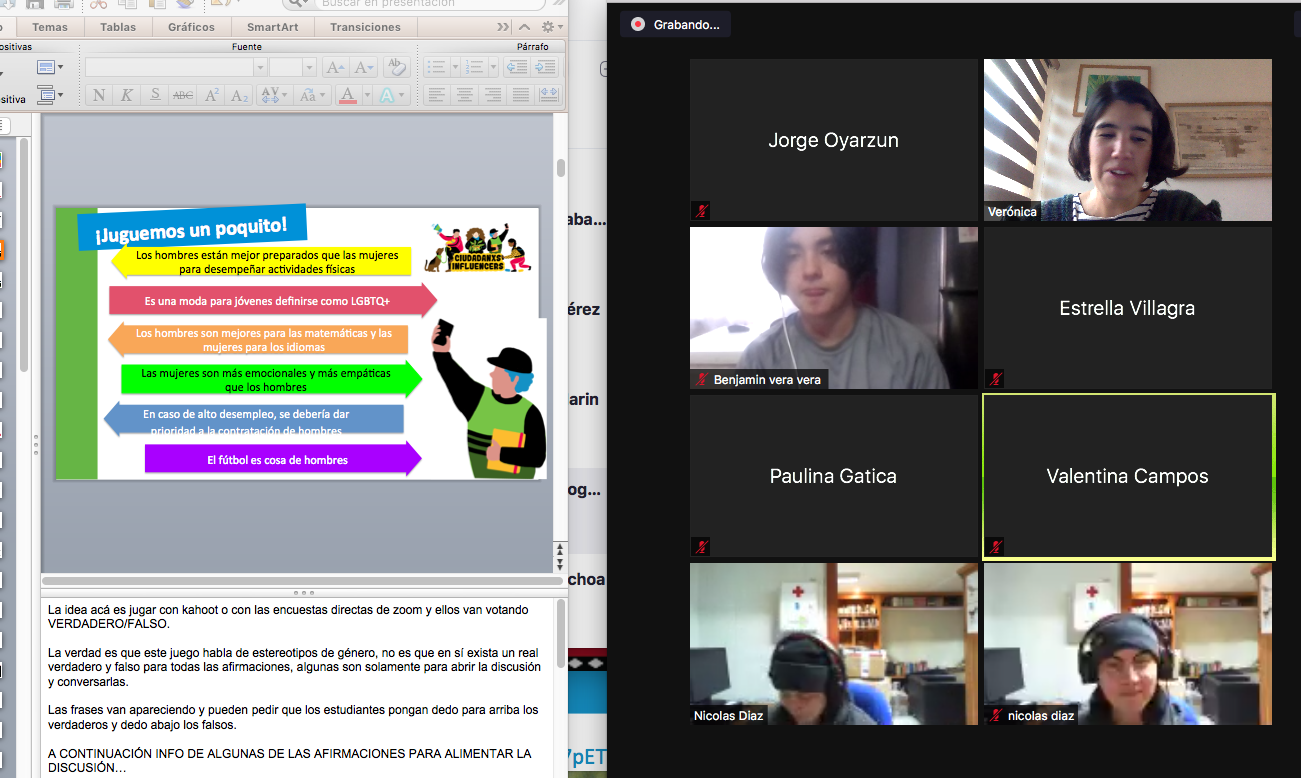Viewport: 1301px width, 778px height.
Task: Open the font name dropdown
Action: coord(260,68)
